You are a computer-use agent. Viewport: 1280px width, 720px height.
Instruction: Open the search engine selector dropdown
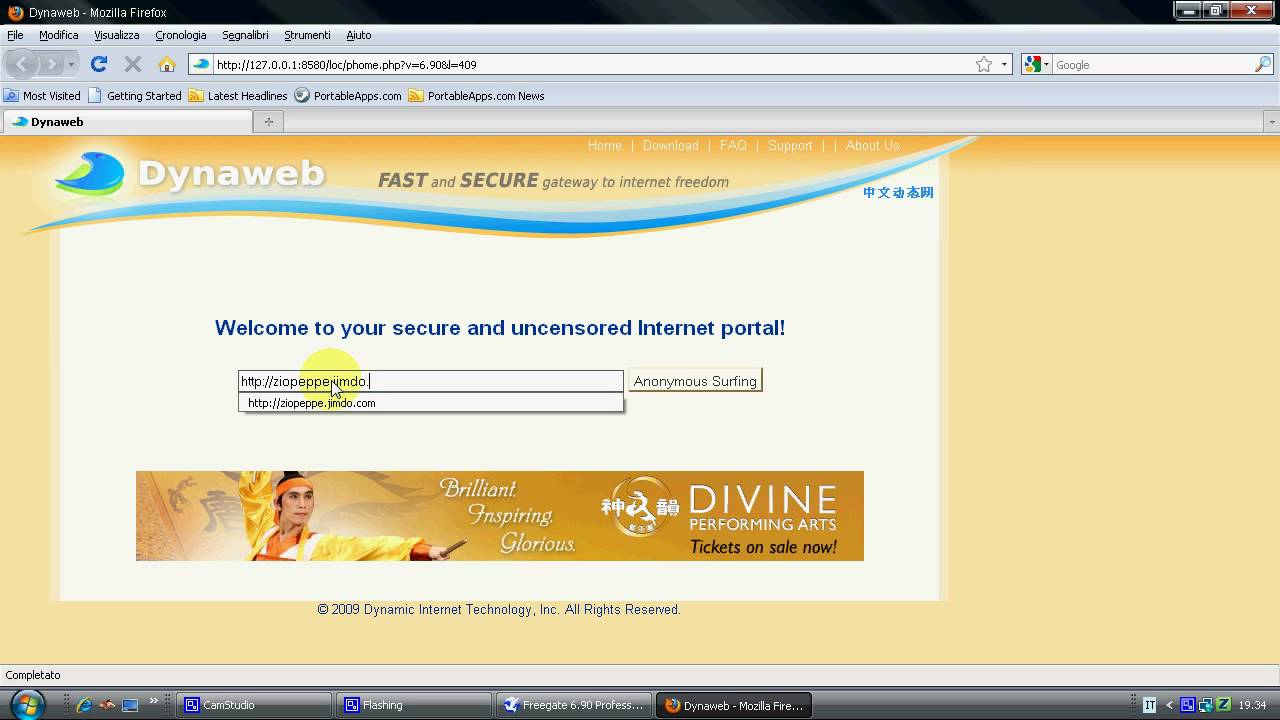1036,64
